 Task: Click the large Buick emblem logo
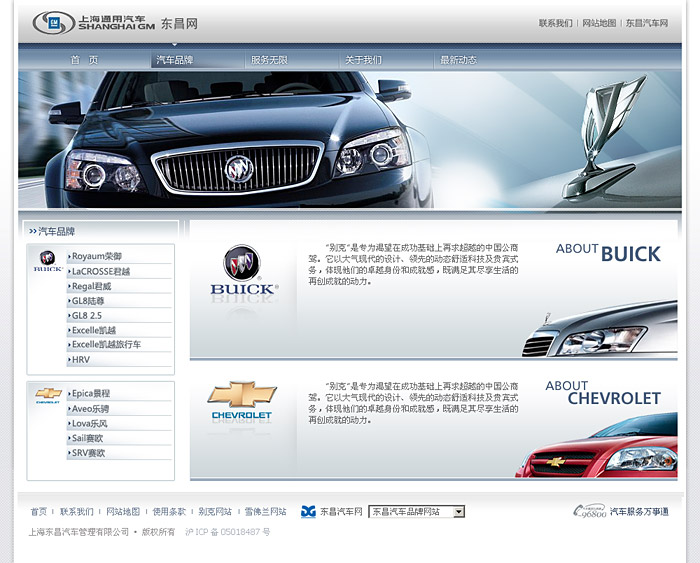[x=243, y=270]
